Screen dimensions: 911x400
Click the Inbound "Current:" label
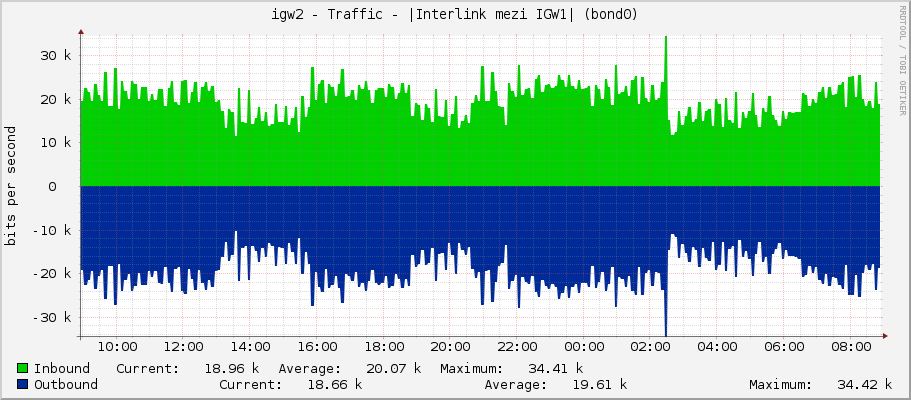pyautogui.click(x=148, y=369)
